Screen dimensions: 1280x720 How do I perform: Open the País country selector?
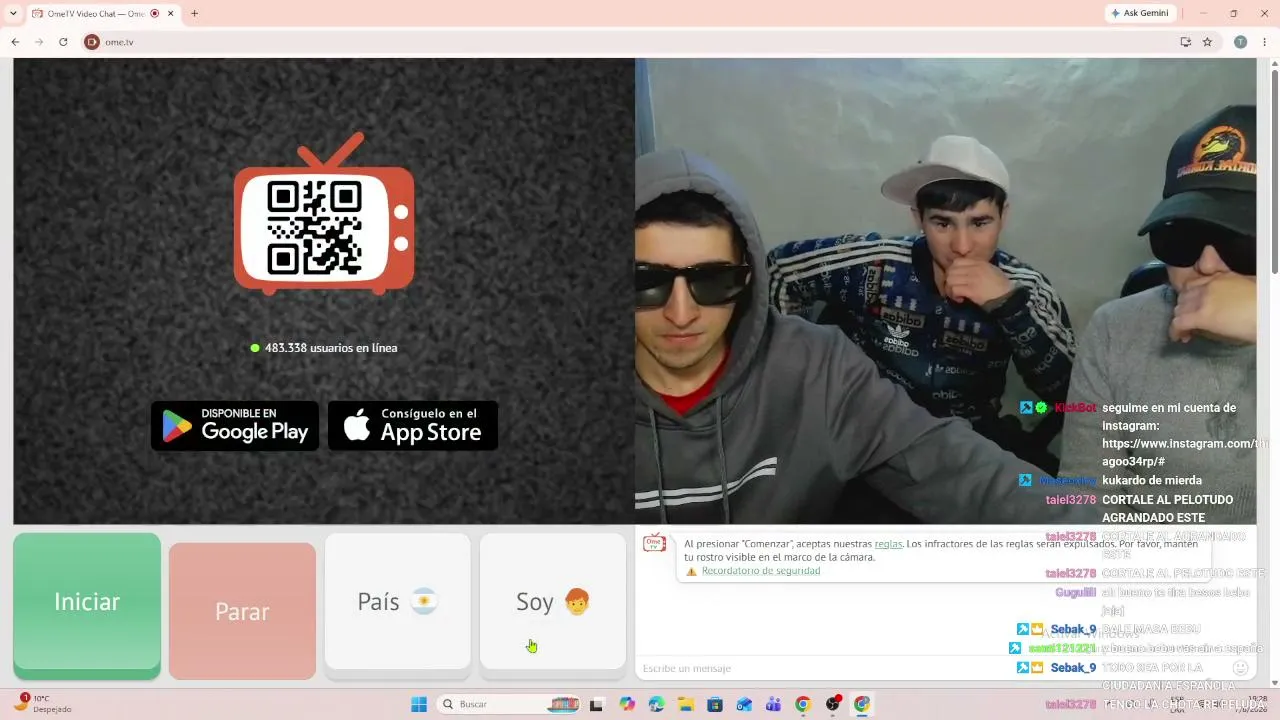pyautogui.click(x=398, y=602)
